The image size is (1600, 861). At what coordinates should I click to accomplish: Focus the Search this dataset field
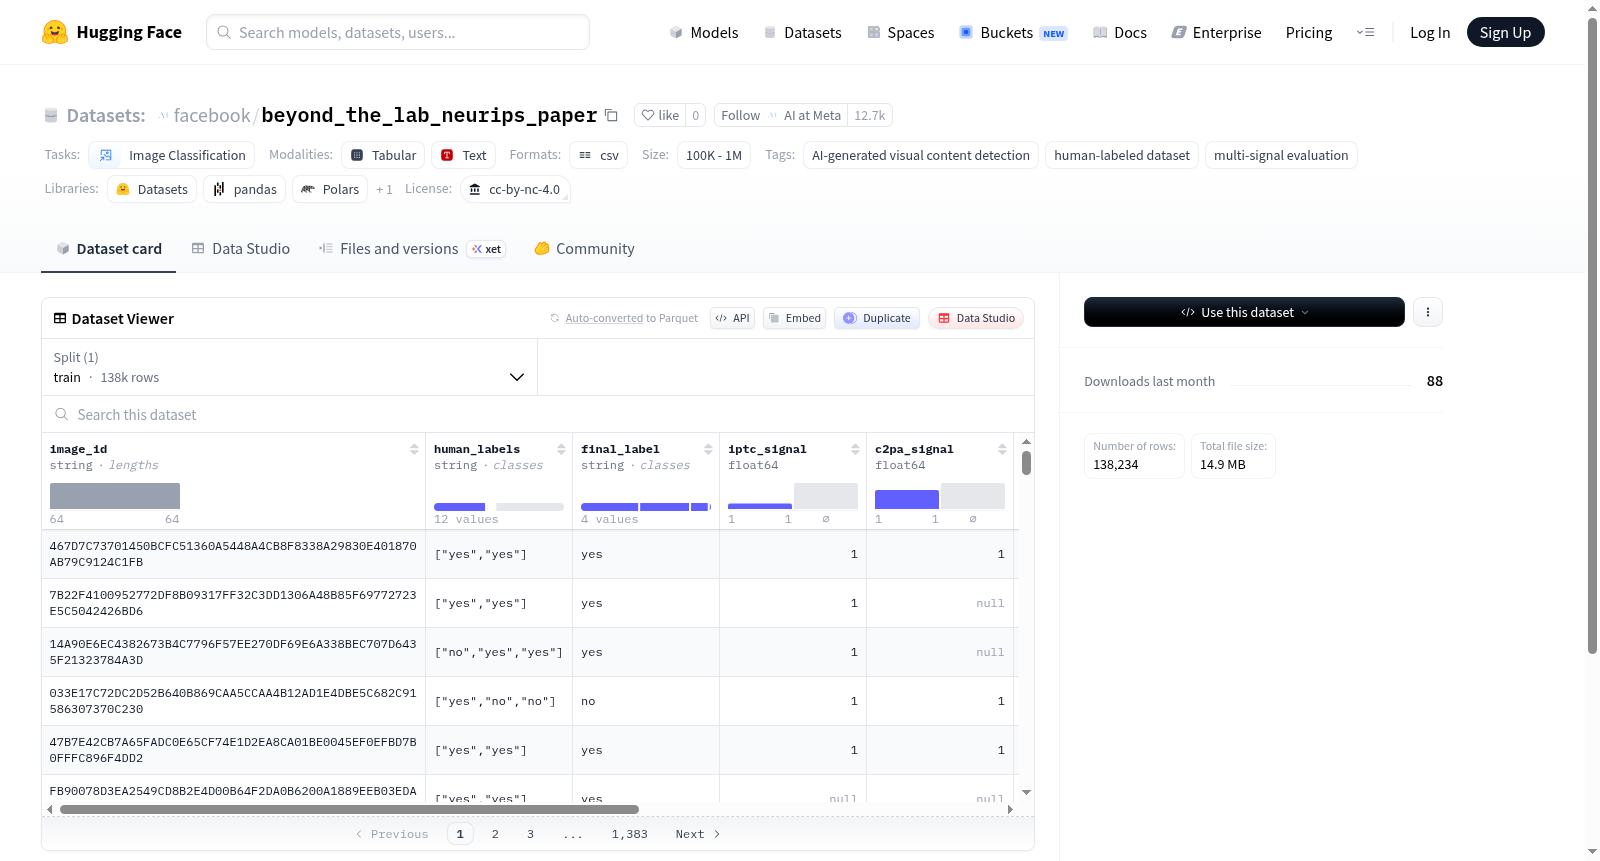pyautogui.click(x=538, y=414)
